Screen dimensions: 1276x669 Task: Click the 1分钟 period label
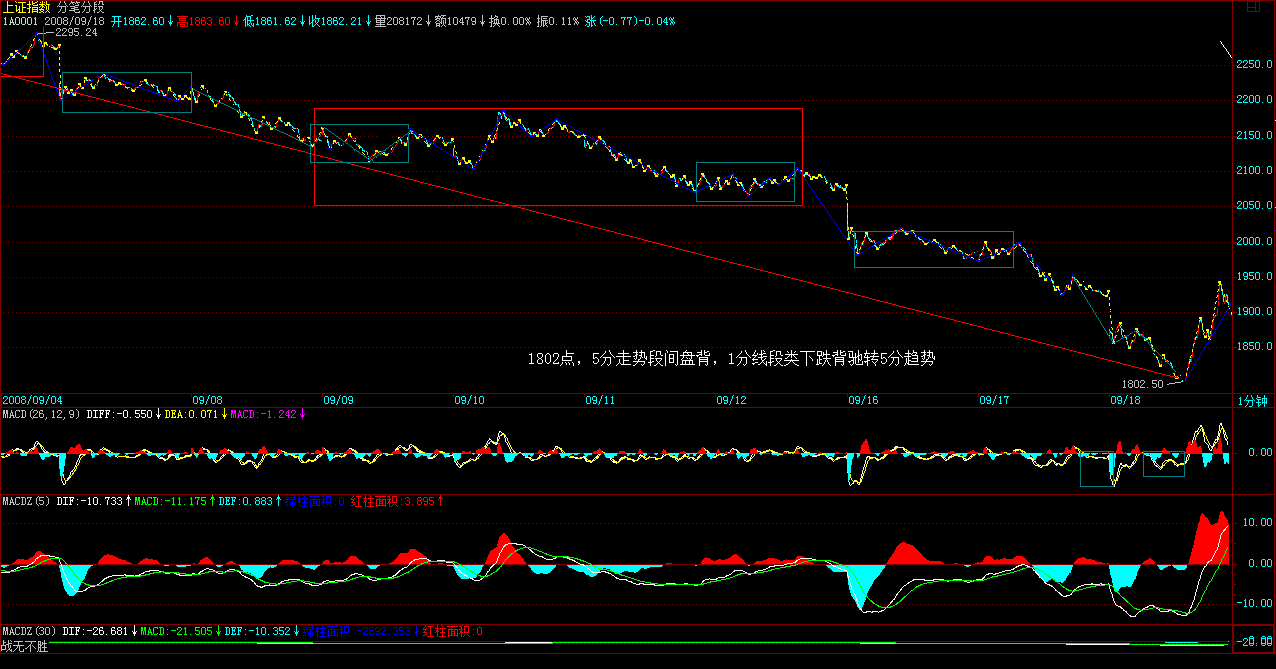[x=1253, y=400]
